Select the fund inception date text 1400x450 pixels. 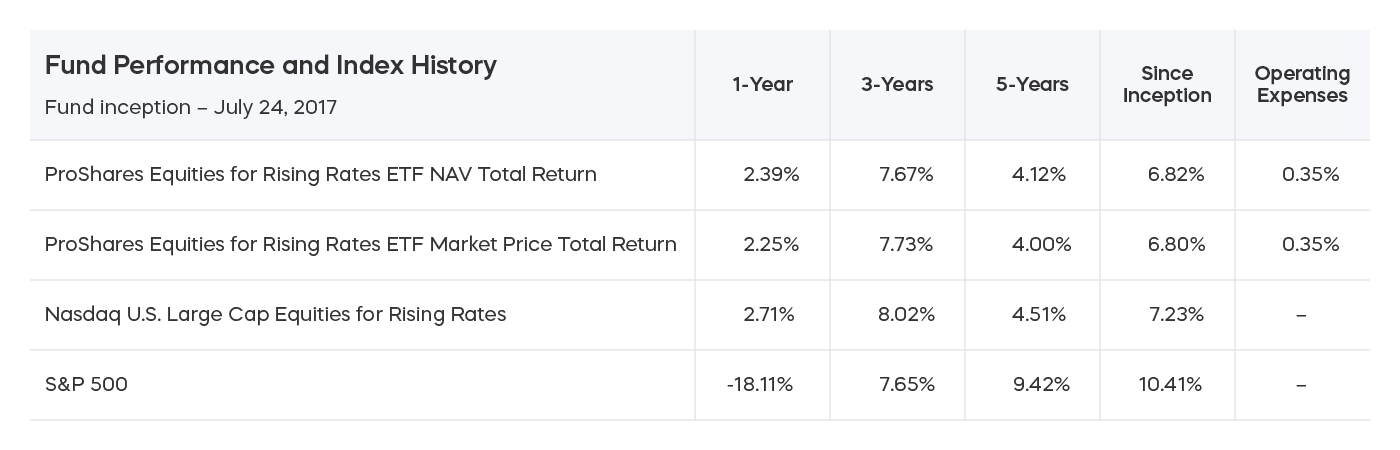click(191, 106)
